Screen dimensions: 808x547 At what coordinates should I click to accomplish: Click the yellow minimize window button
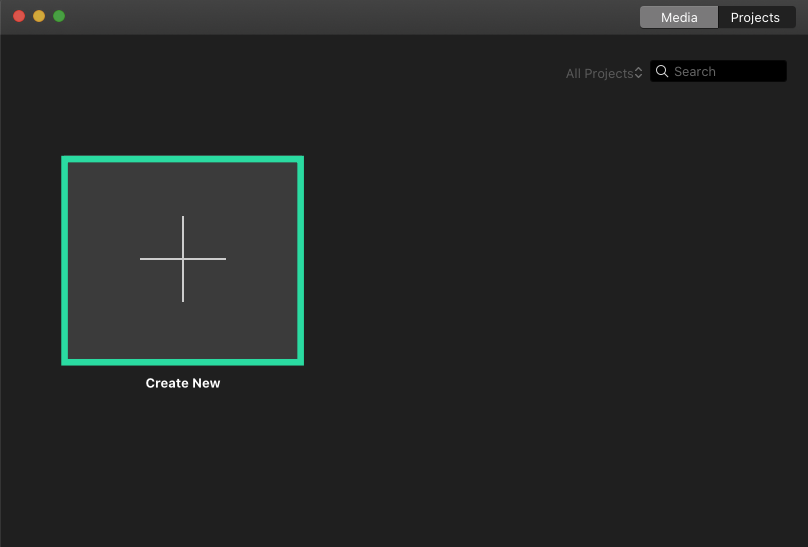(39, 16)
